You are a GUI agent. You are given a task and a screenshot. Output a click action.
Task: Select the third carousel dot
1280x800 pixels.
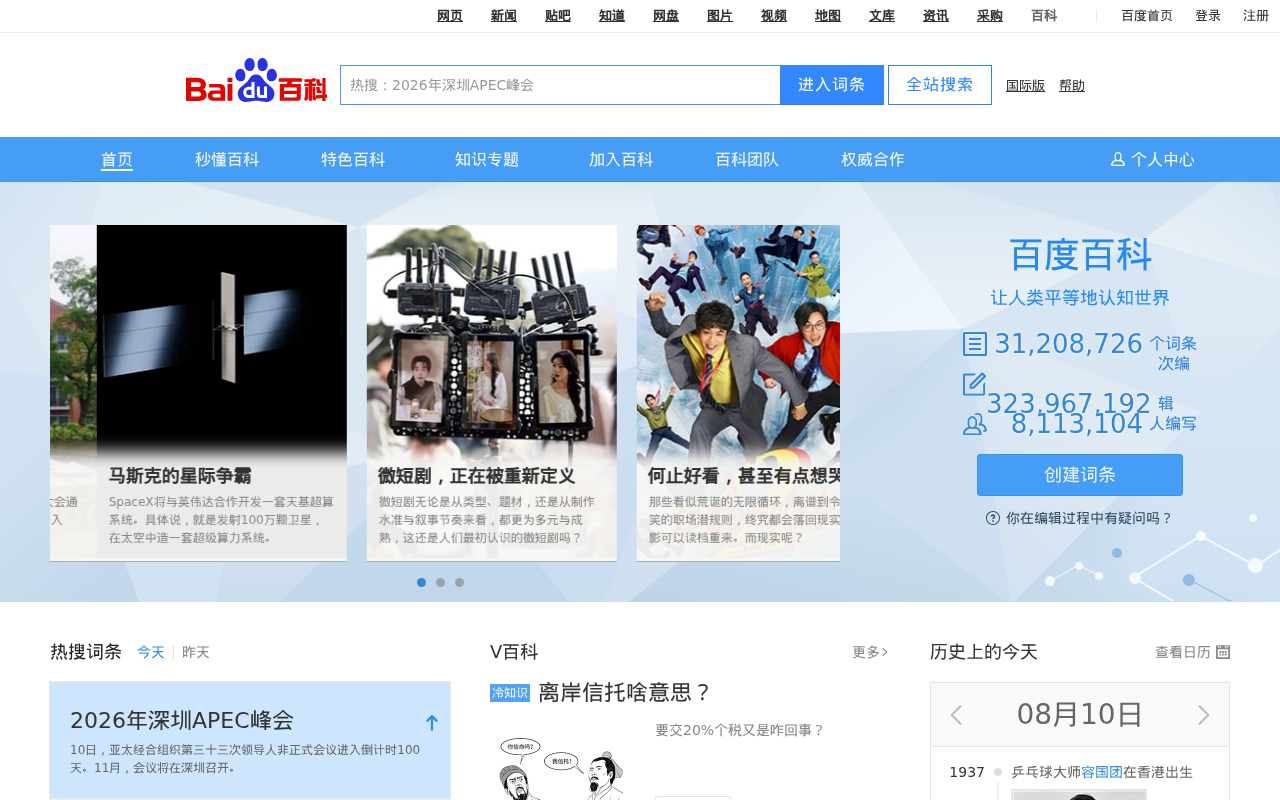click(460, 582)
